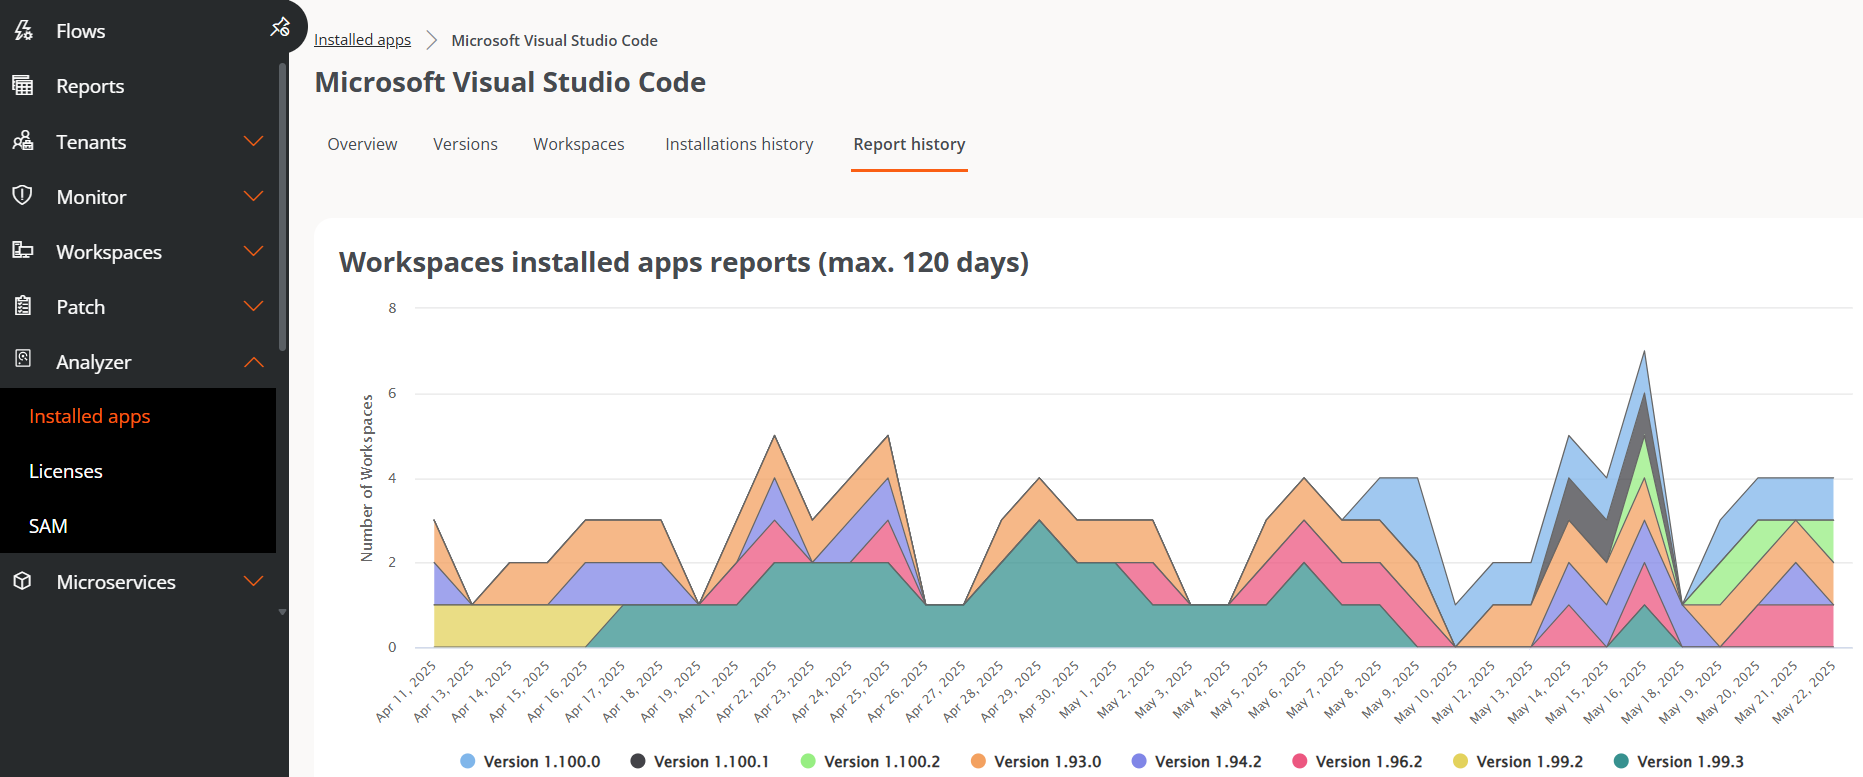
Task: Hide Version 1.96.2 series in legend
Action: pos(1357,761)
